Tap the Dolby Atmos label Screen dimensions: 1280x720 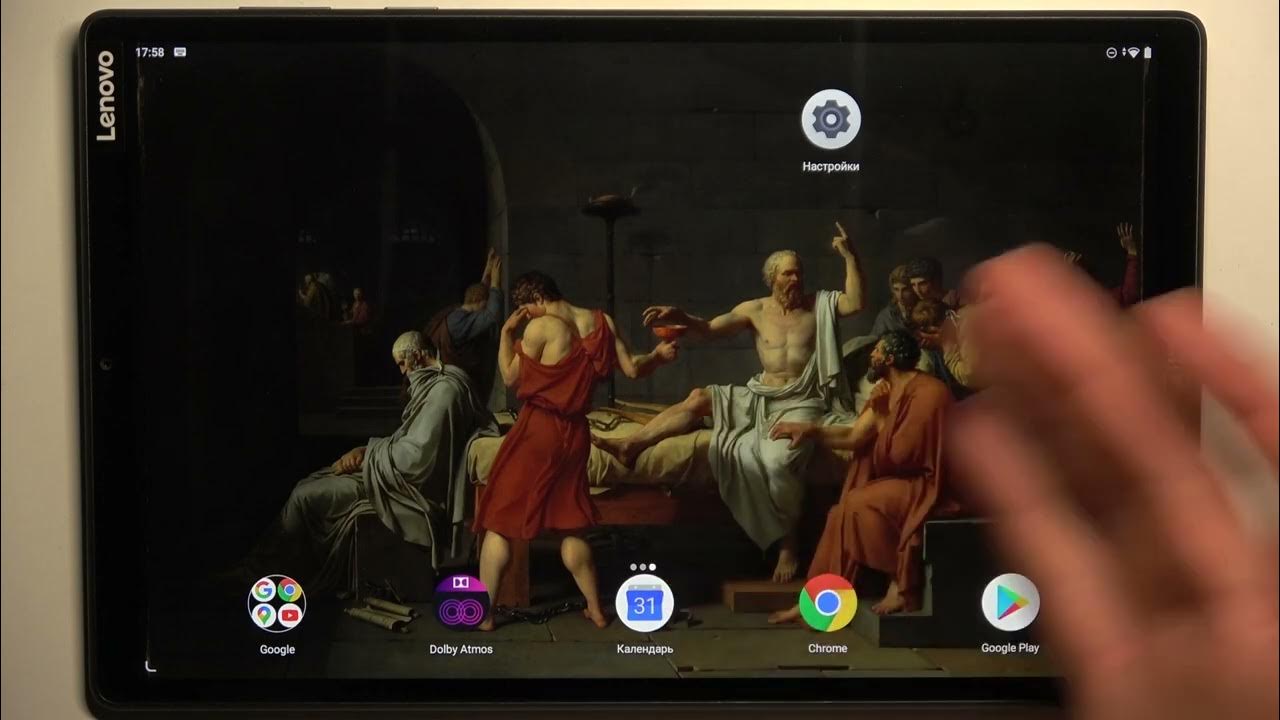(x=461, y=649)
